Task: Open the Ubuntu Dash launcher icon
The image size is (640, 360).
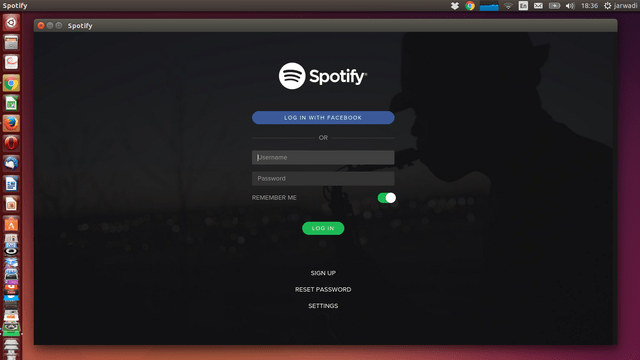Action: (11, 22)
